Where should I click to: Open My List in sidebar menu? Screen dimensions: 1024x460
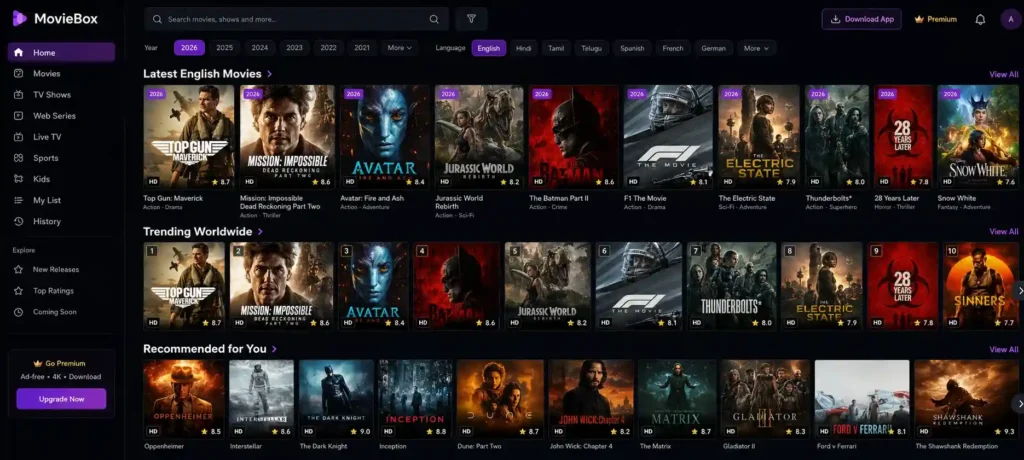61,201
